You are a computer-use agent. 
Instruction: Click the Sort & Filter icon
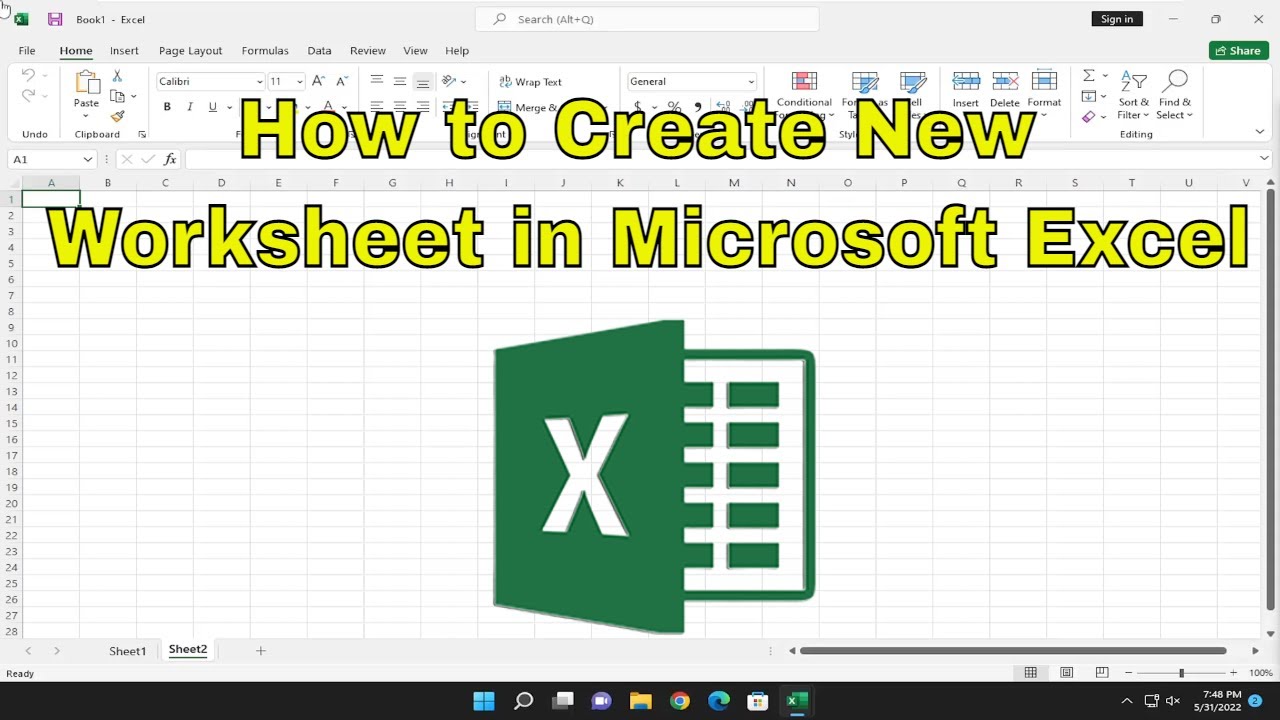[x=1134, y=82]
